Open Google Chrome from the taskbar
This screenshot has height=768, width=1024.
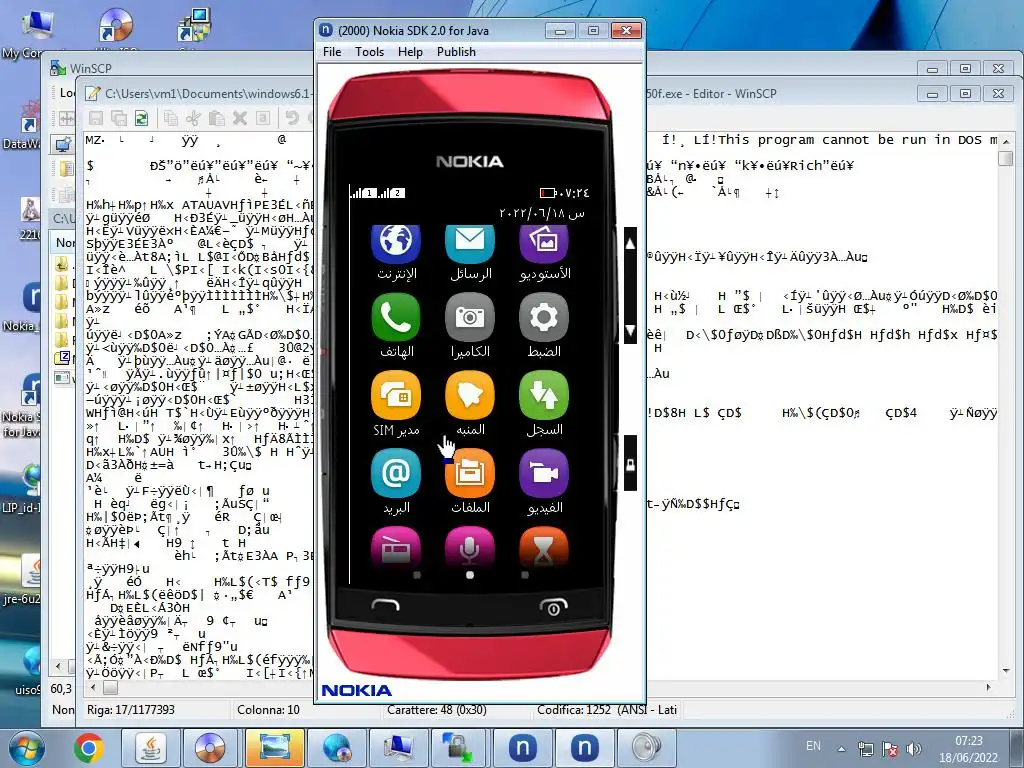point(89,748)
